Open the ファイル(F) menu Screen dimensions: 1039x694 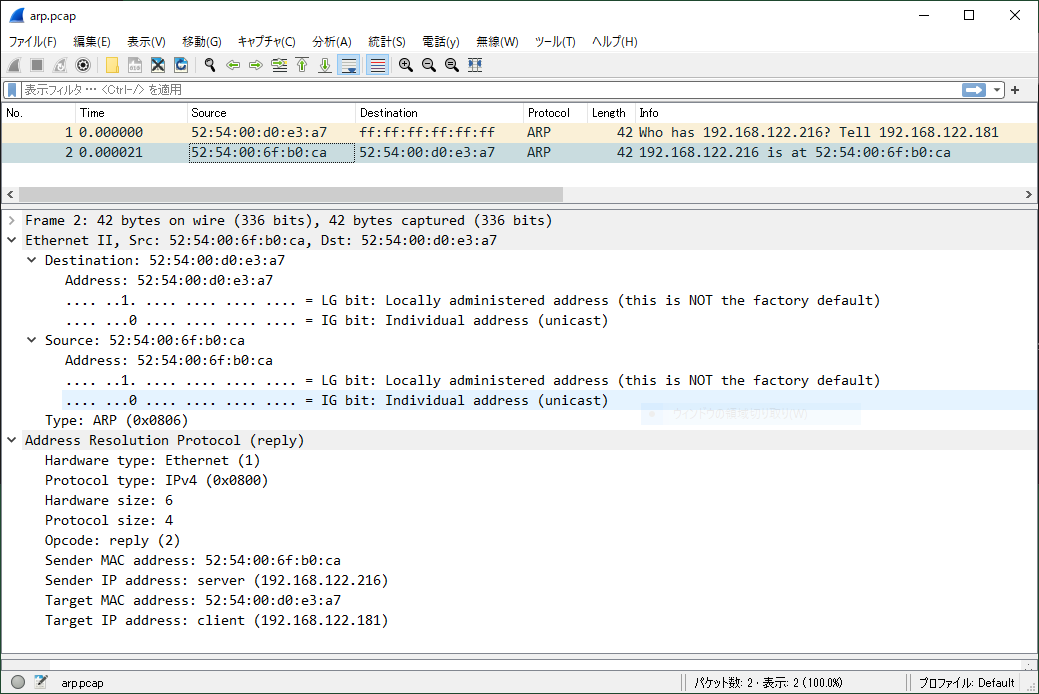coord(32,42)
